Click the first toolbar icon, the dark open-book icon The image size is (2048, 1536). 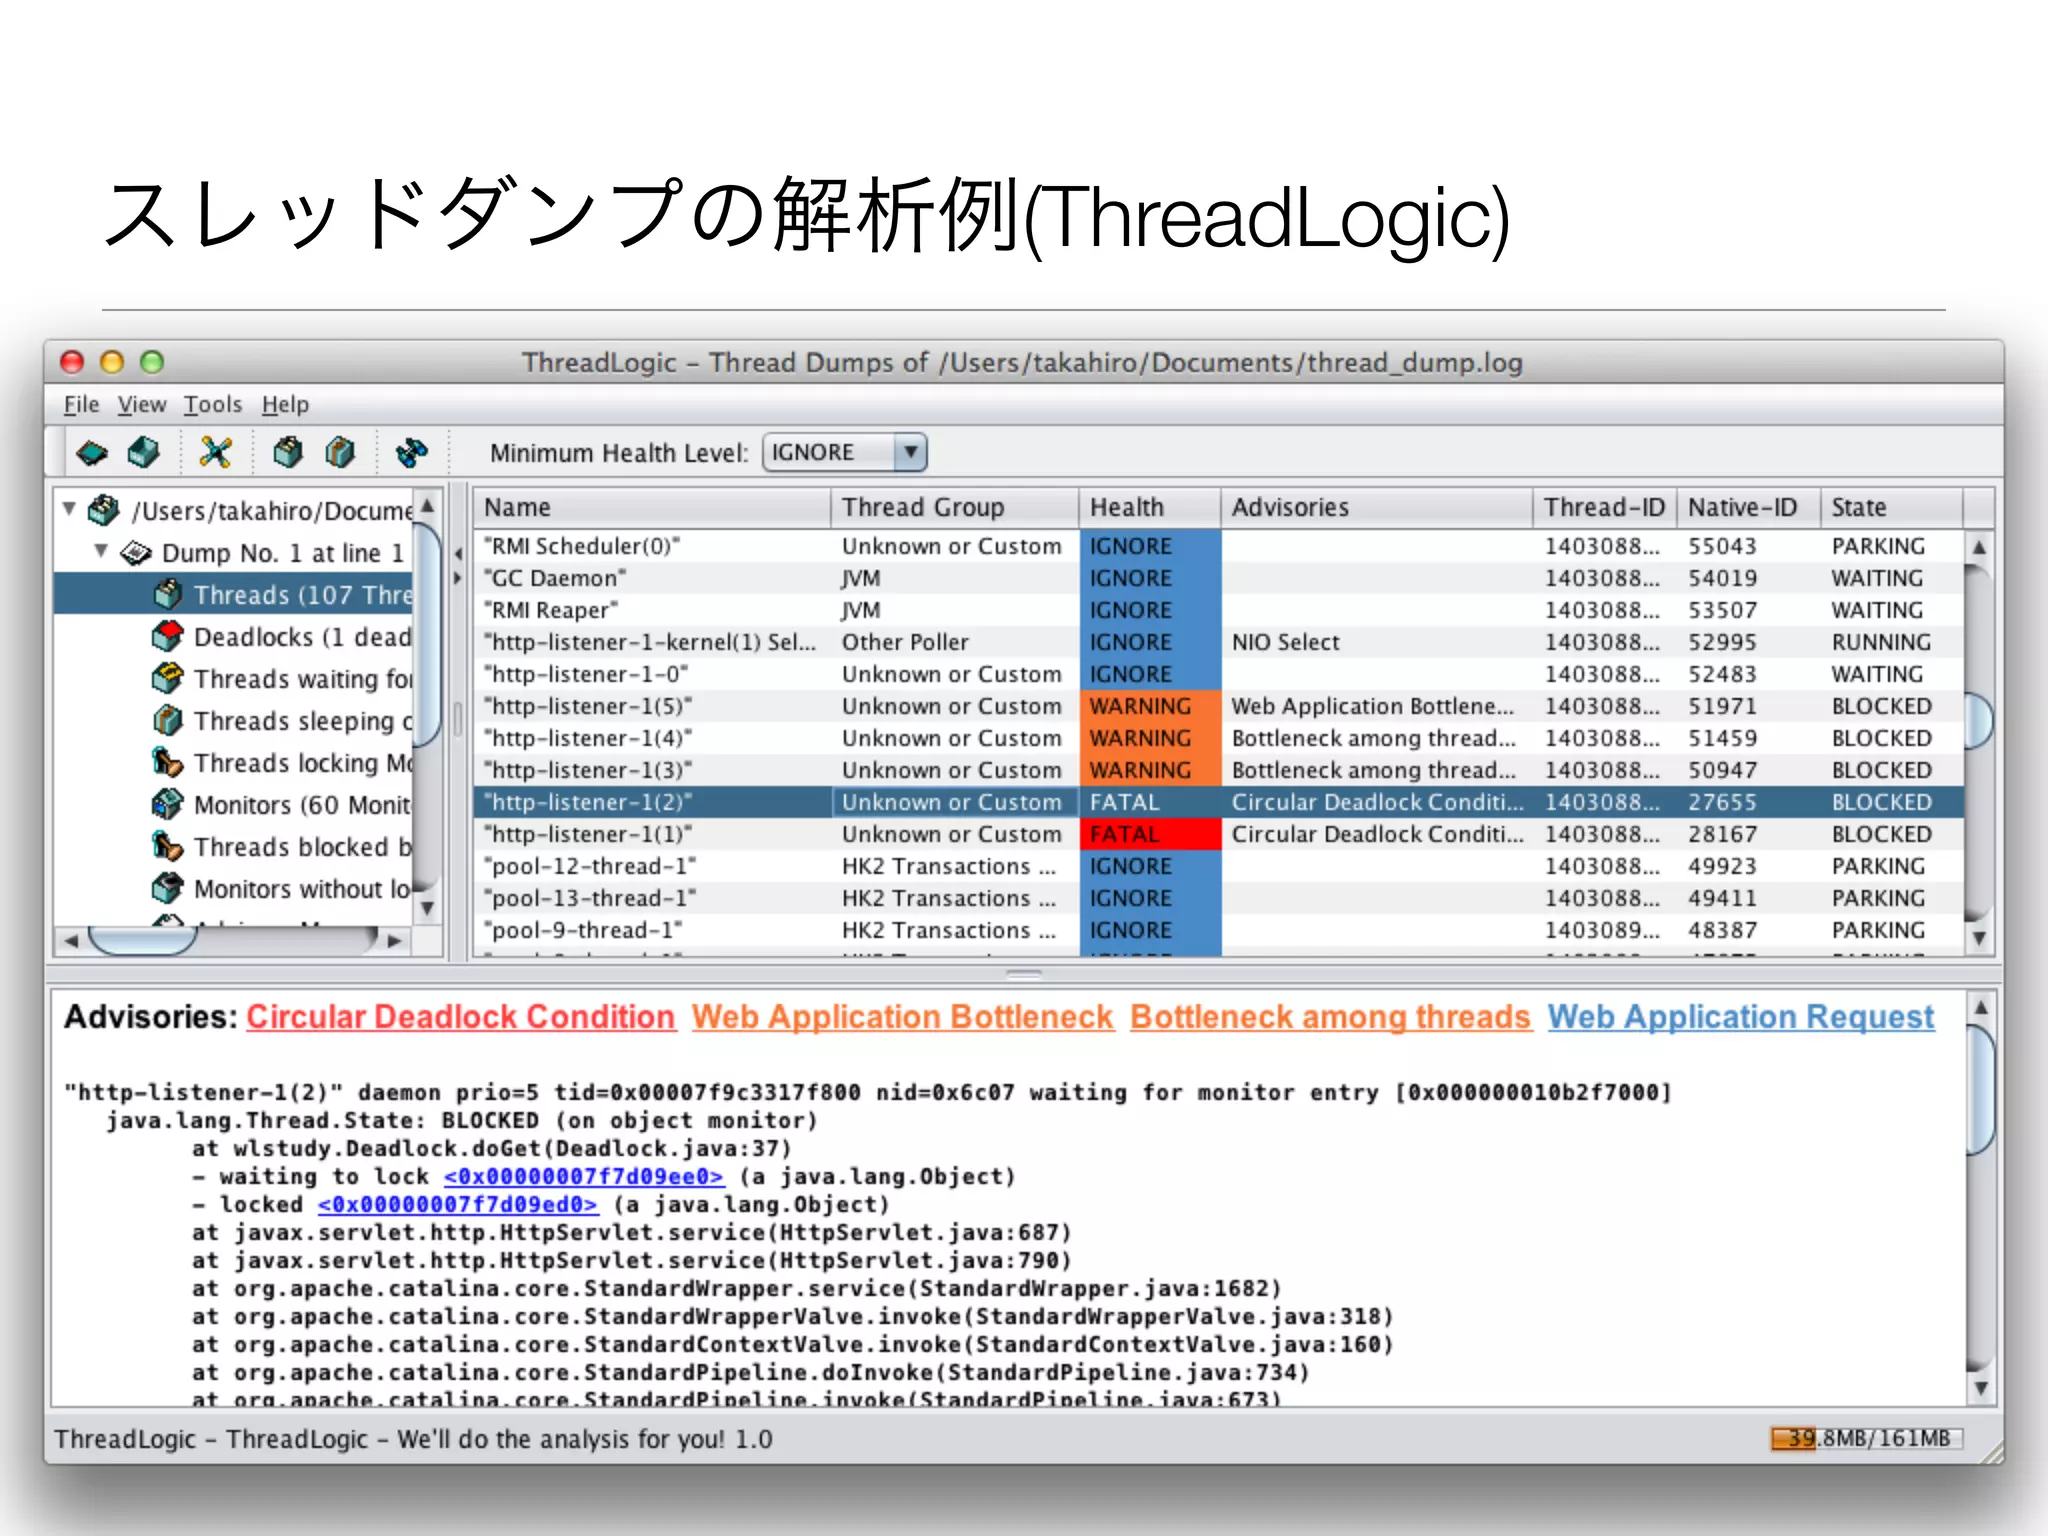(x=92, y=453)
